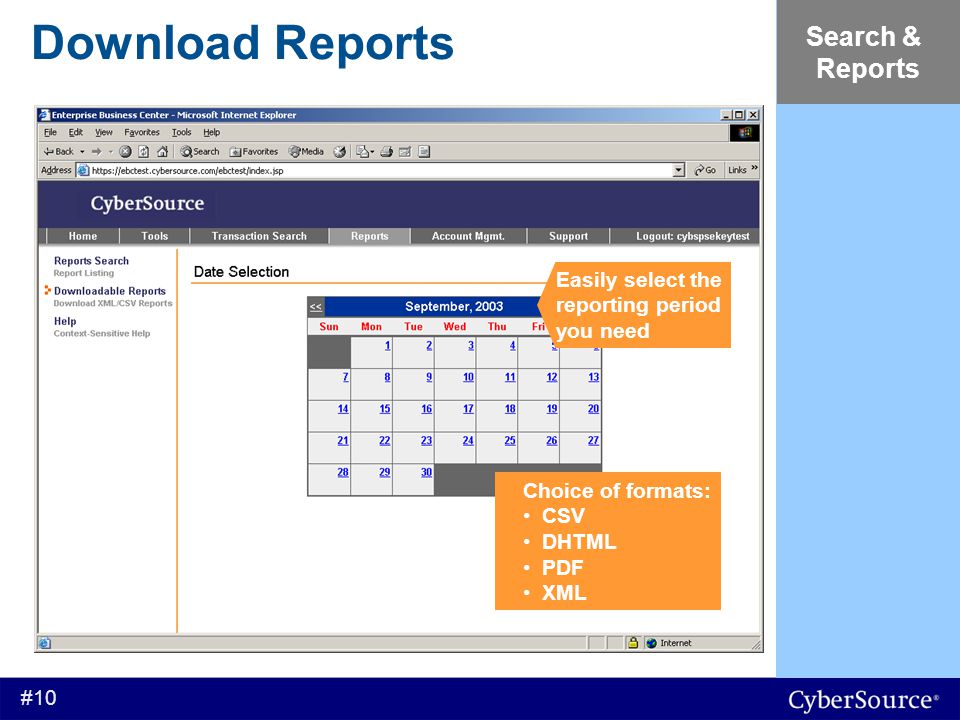This screenshot has height=720, width=960.
Task: Select September 19 in the calendar
Action: point(552,409)
